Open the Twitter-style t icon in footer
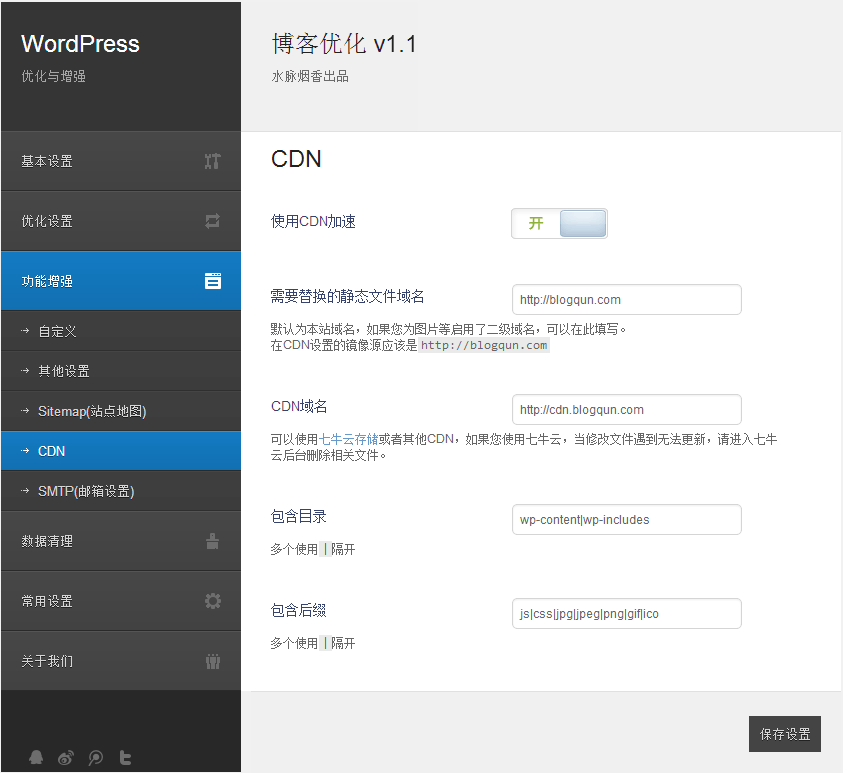 click(x=125, y=757)
